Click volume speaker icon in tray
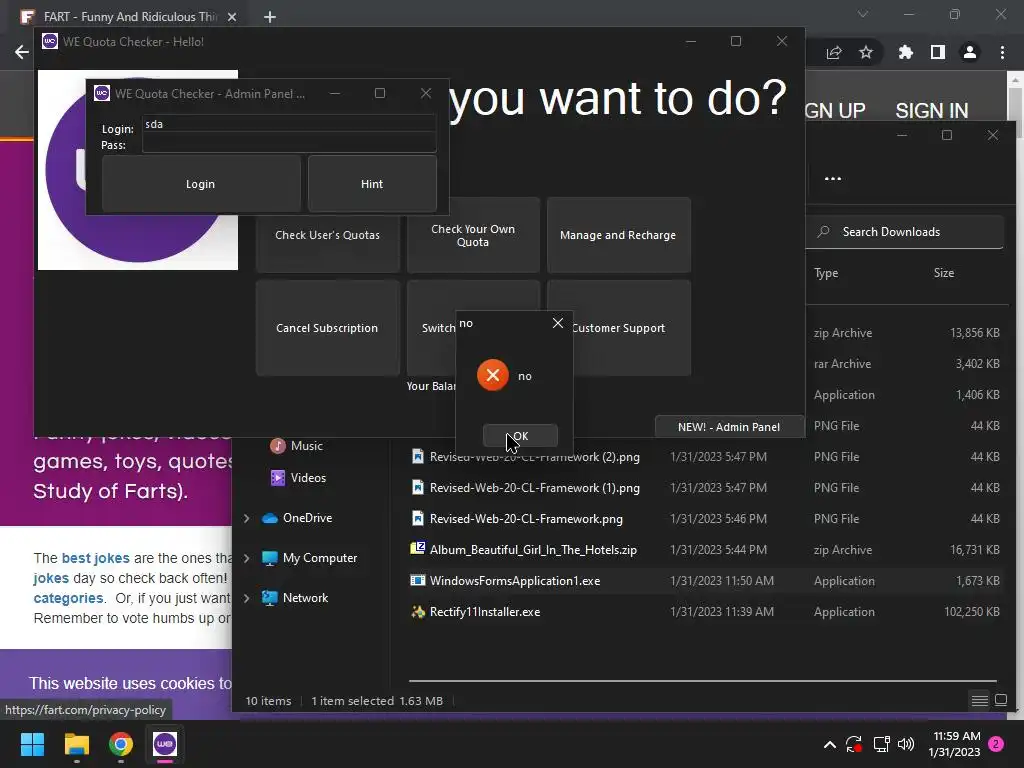Viewport: 1024px width, 768px height. (x=906, y=744)
